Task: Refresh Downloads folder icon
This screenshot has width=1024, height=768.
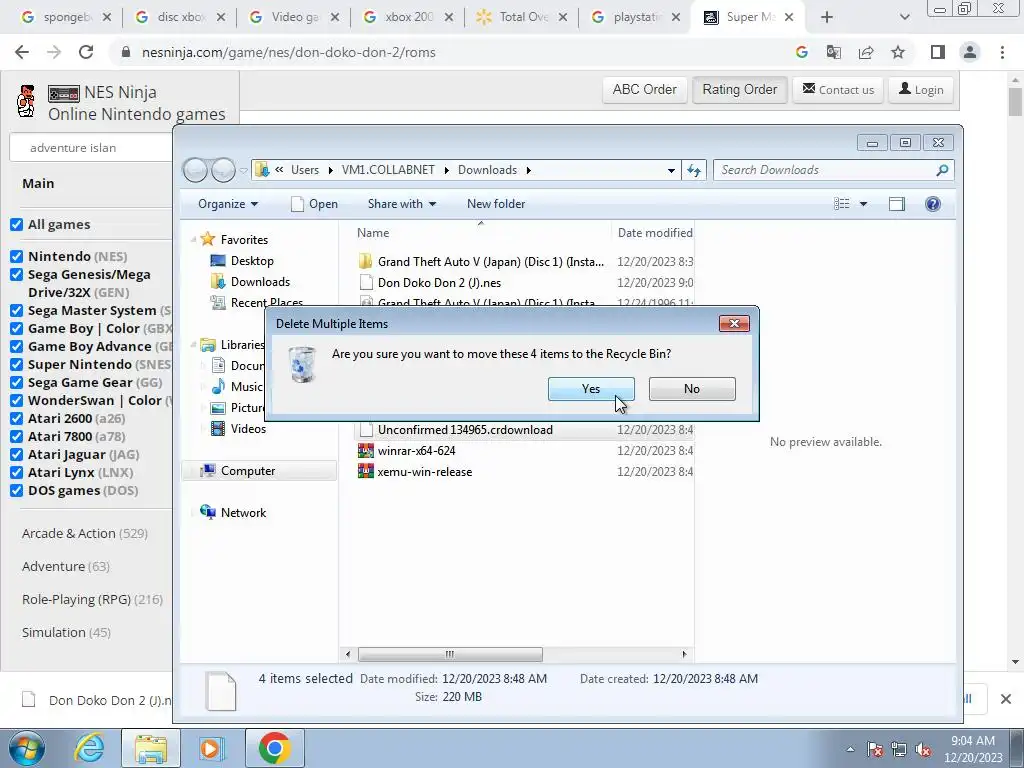Action: tap(694, 170)
